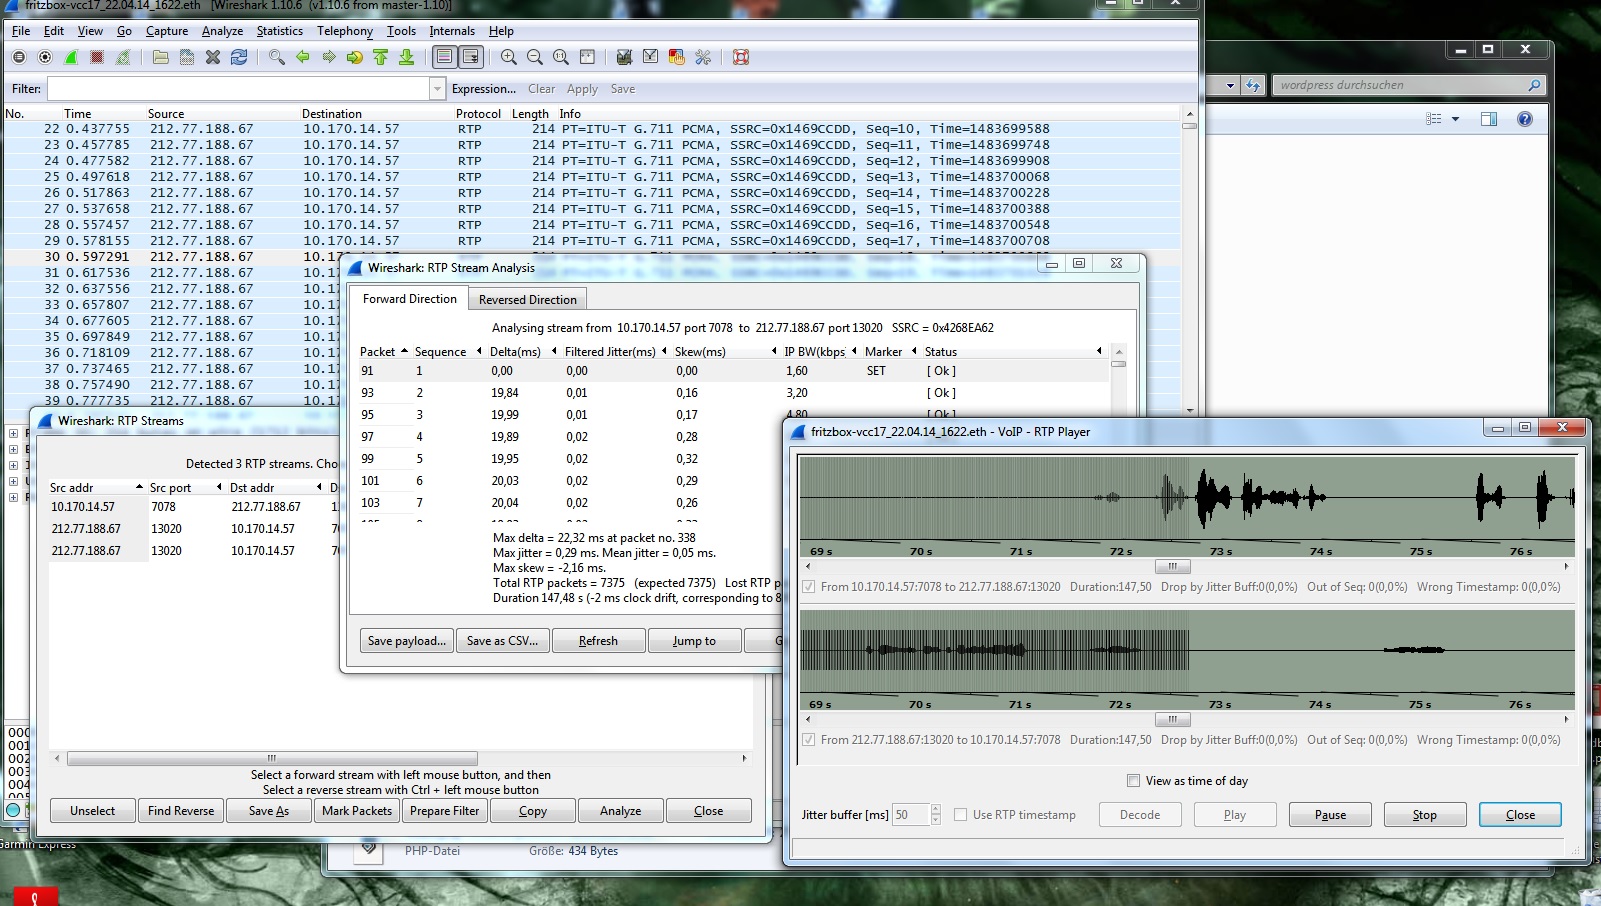Expand the third packet details tree node
This screenshot has width=1601, height=906.
pyautogui.click(x=13, y=465)
